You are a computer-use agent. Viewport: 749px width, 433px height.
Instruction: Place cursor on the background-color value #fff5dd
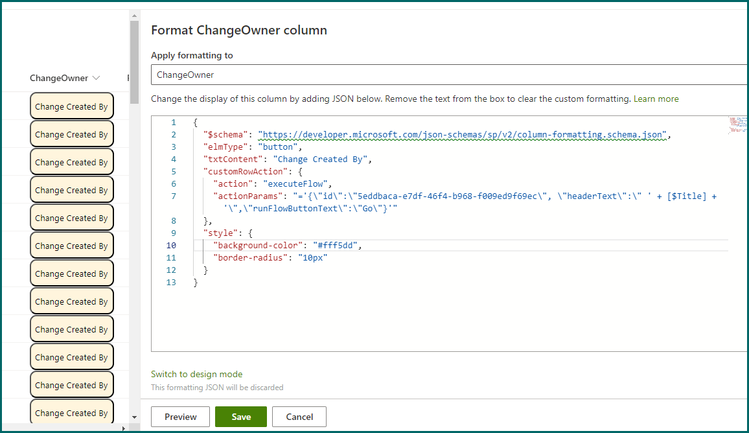pos(335,245)
